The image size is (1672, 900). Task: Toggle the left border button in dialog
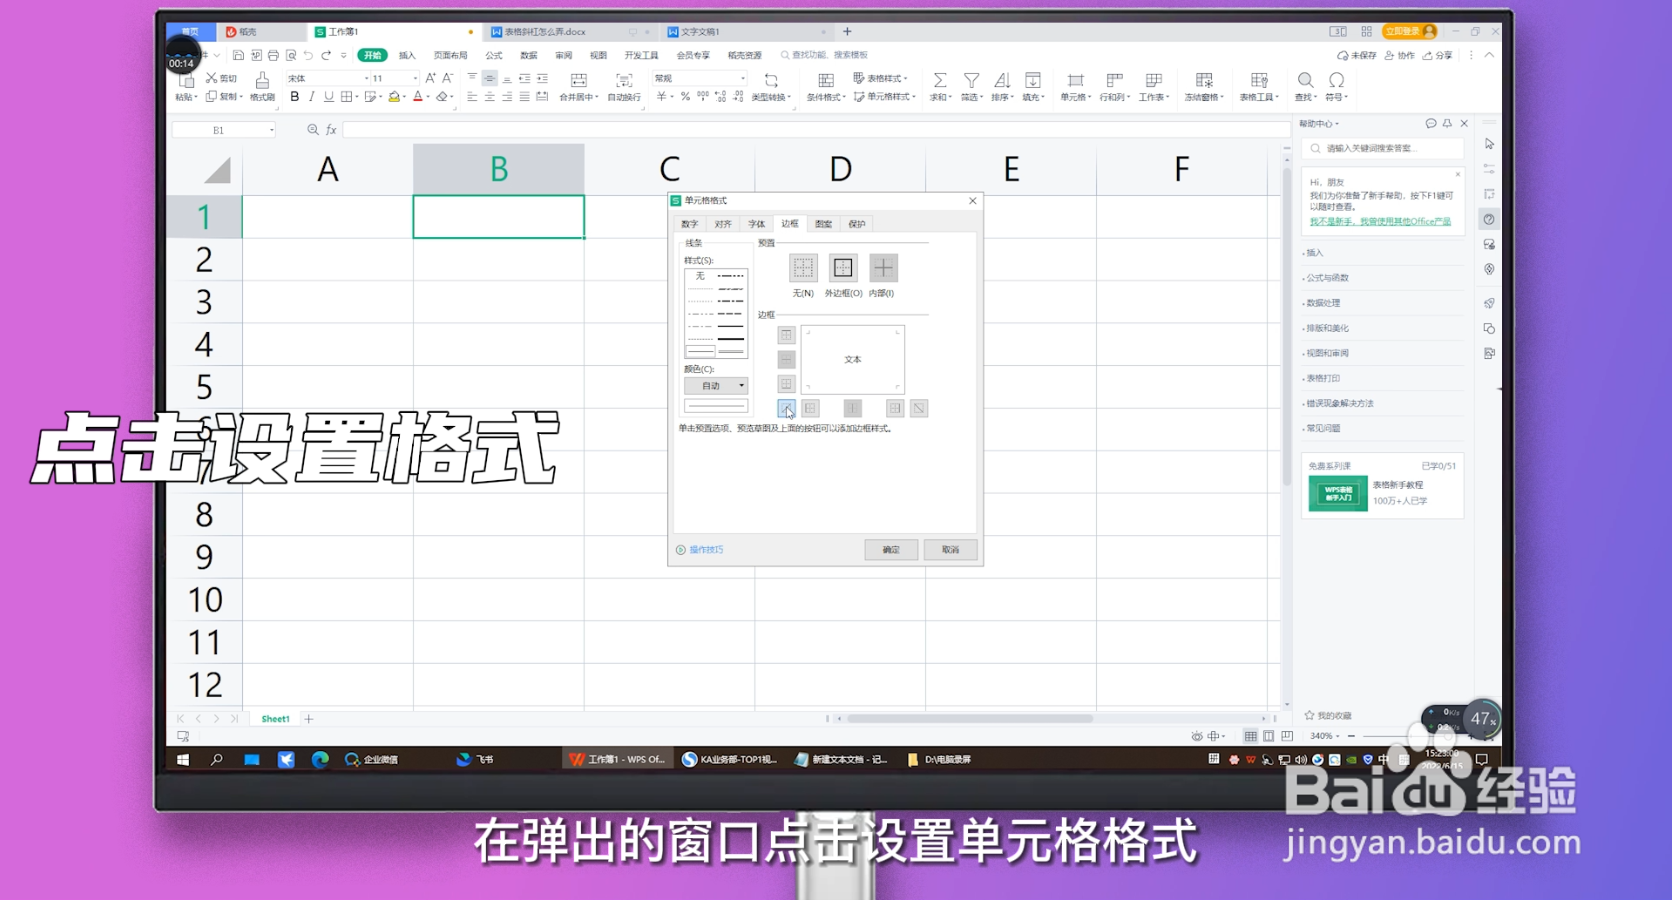tap(811, 408)
